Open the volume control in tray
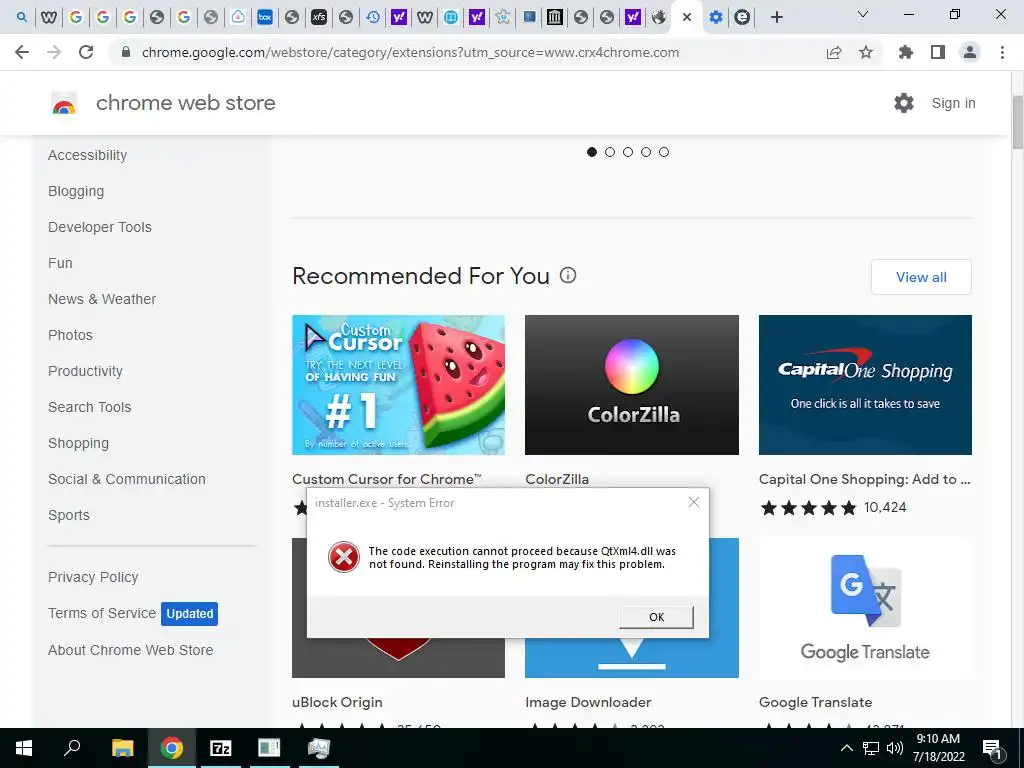This screenshot has height=768, width=1024. tap(895, 748)
